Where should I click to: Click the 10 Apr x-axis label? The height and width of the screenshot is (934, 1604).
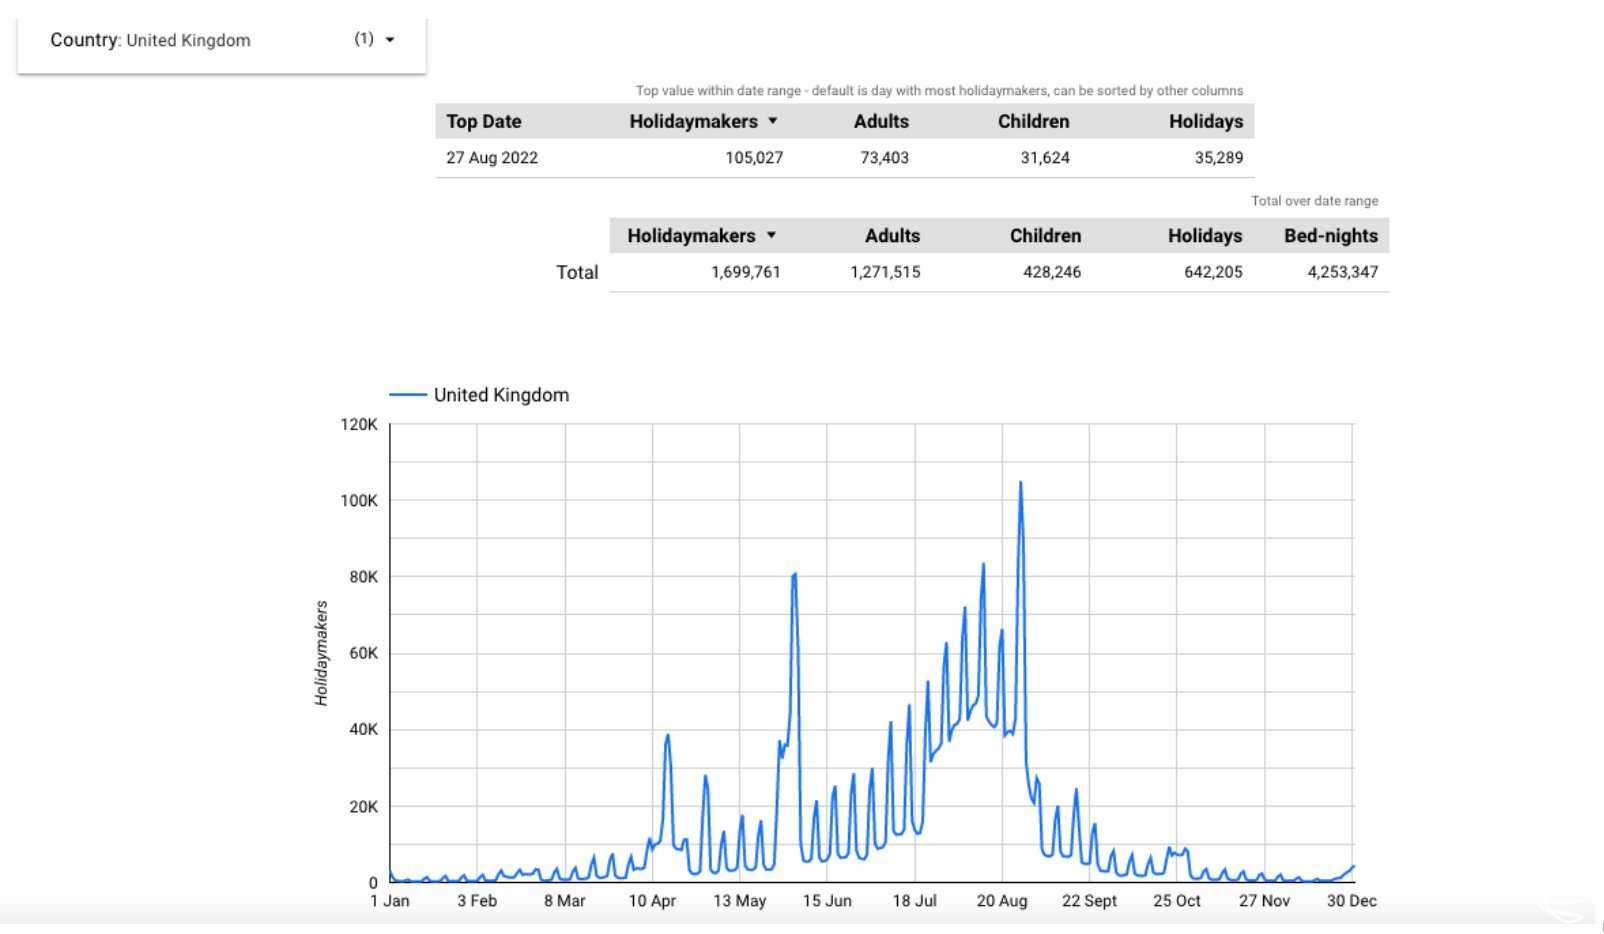click(652, 901)
